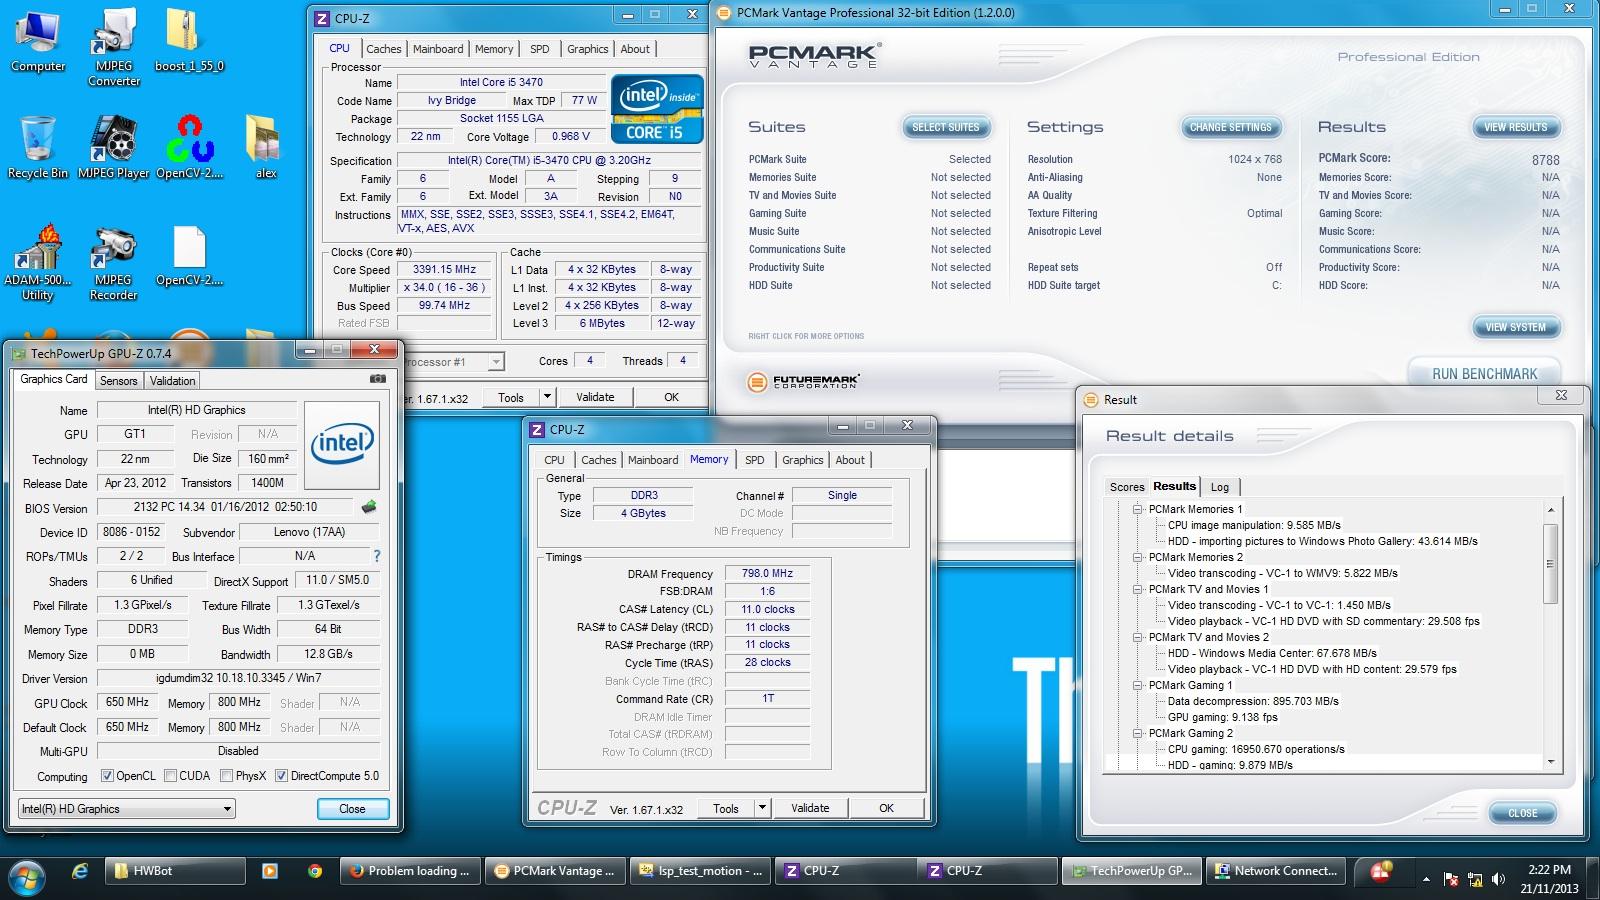Click the Result list scroll down arrow
The image size is (1600, 900).
pyautogui.click(x=1550, y=762)
